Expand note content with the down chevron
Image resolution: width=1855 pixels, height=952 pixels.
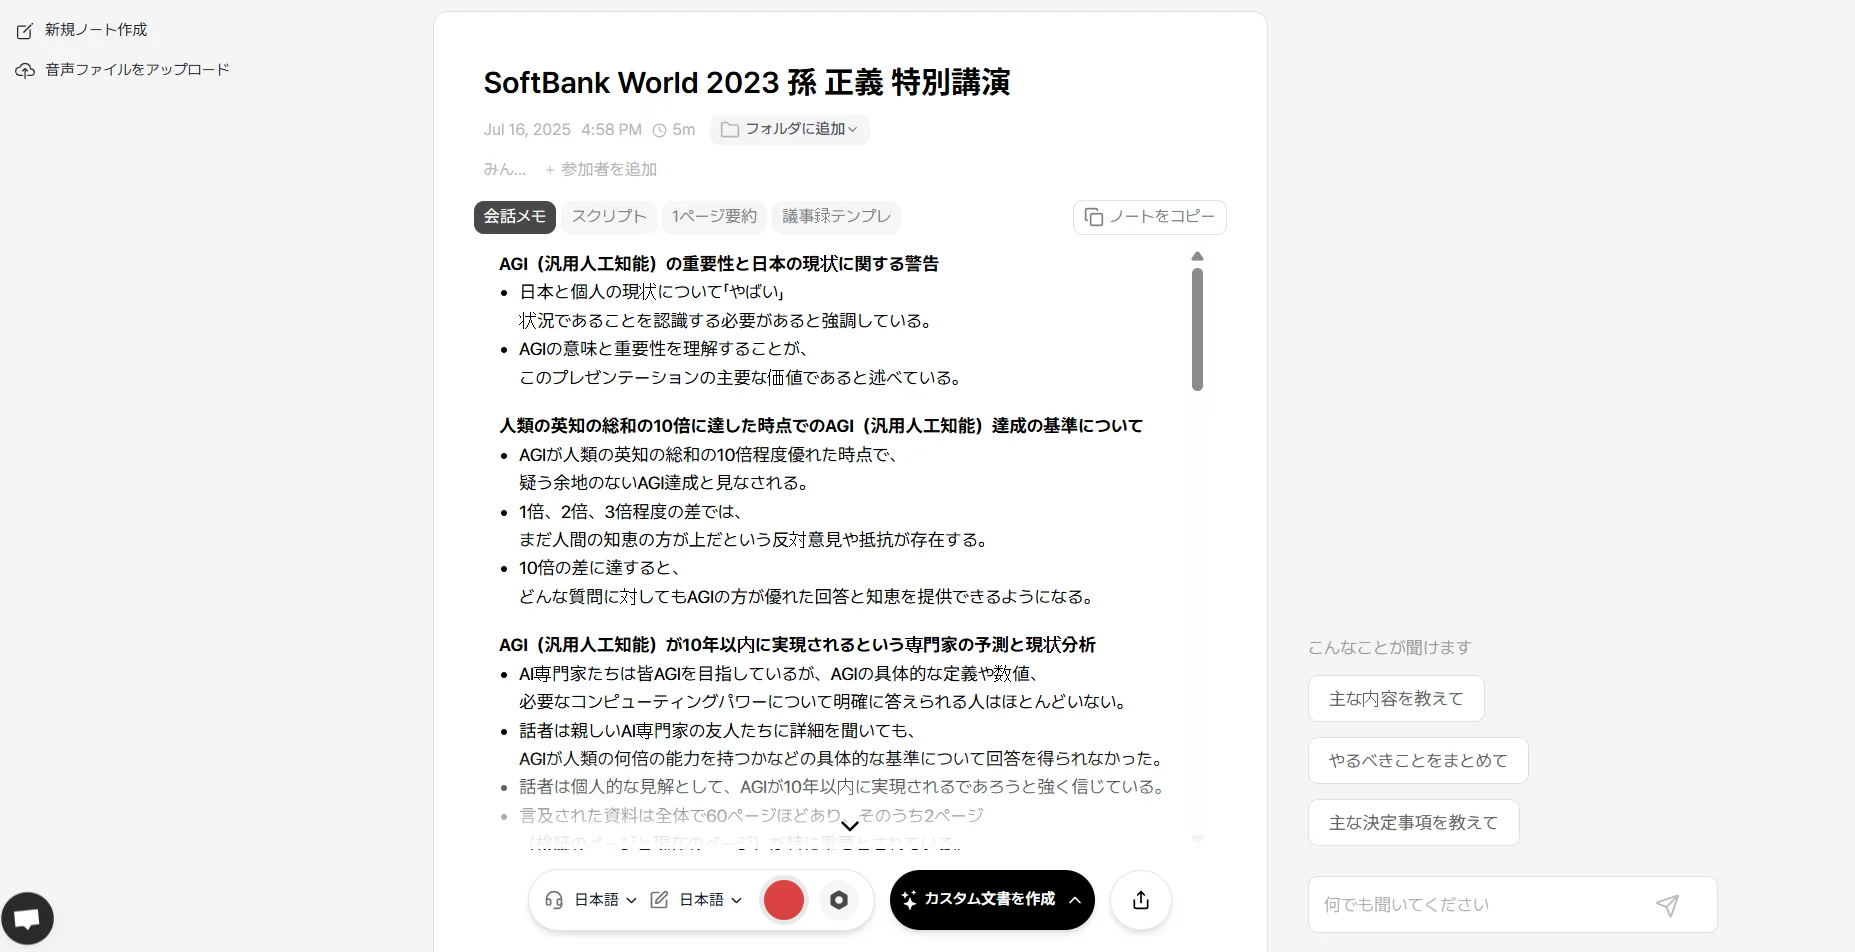[849, 826]
